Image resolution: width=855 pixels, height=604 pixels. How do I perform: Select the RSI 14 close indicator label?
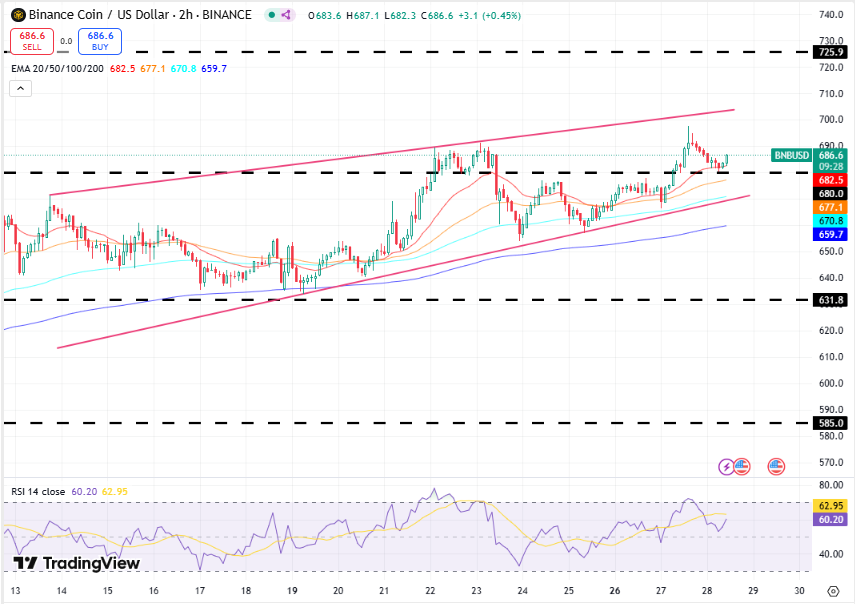tap(38, 492)
